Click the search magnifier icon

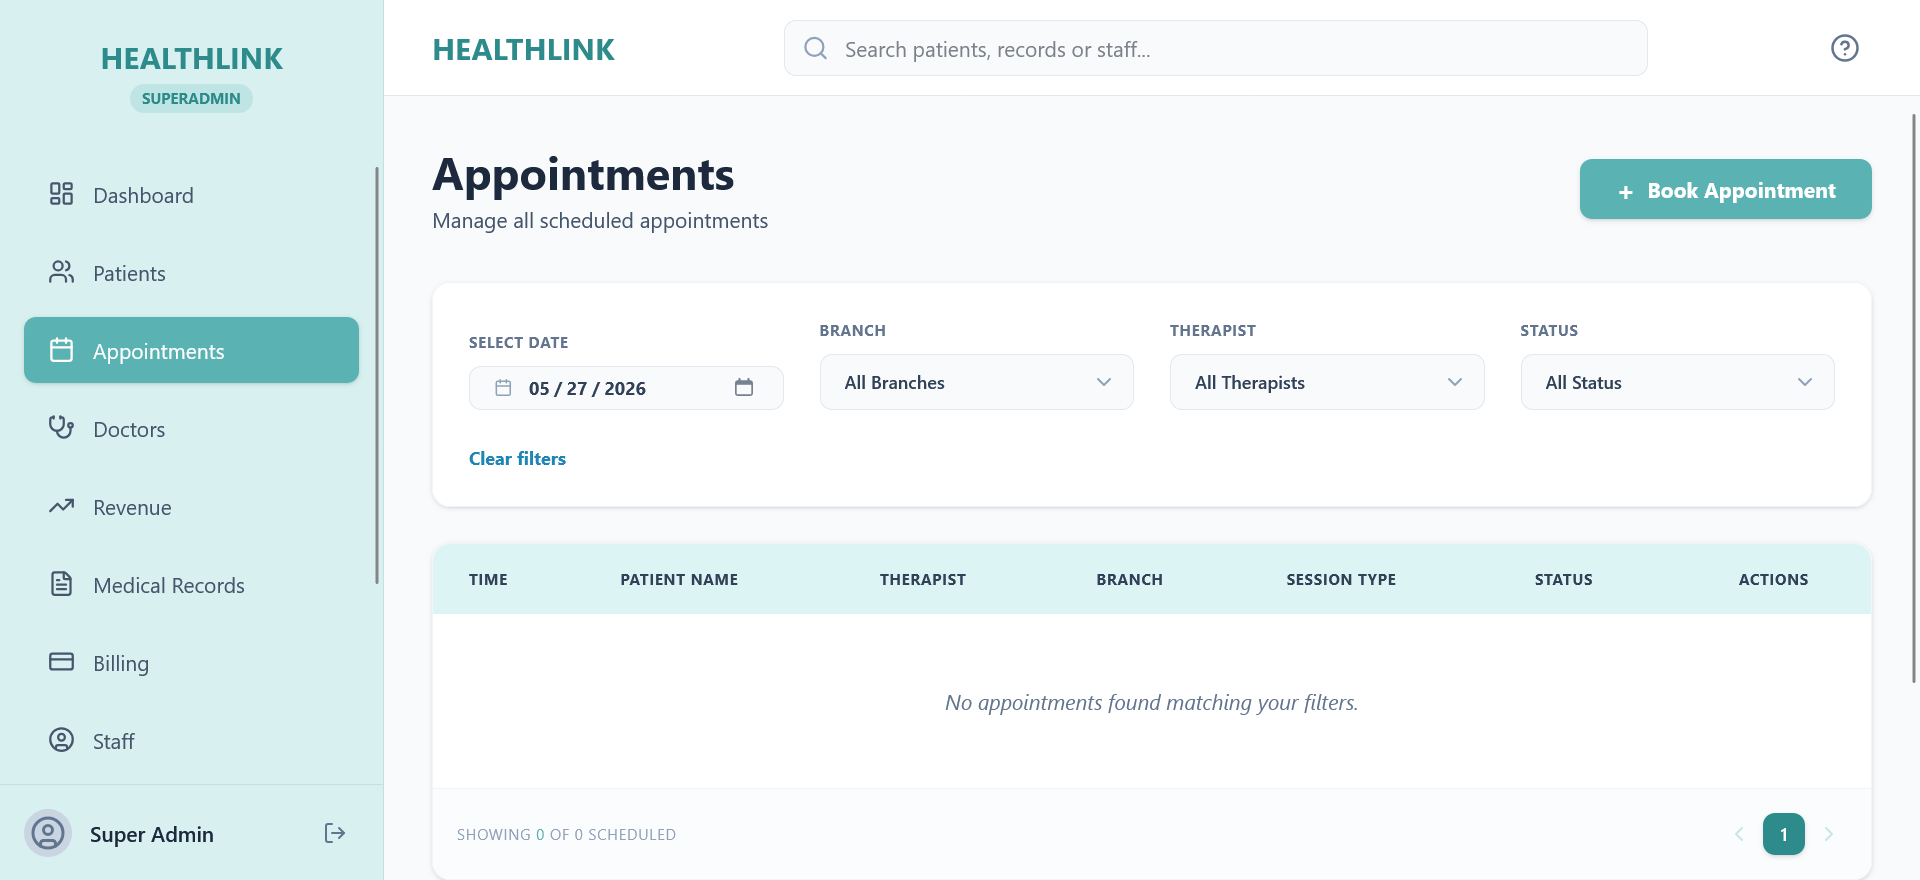pyautogui.click(x=815, y=48)
